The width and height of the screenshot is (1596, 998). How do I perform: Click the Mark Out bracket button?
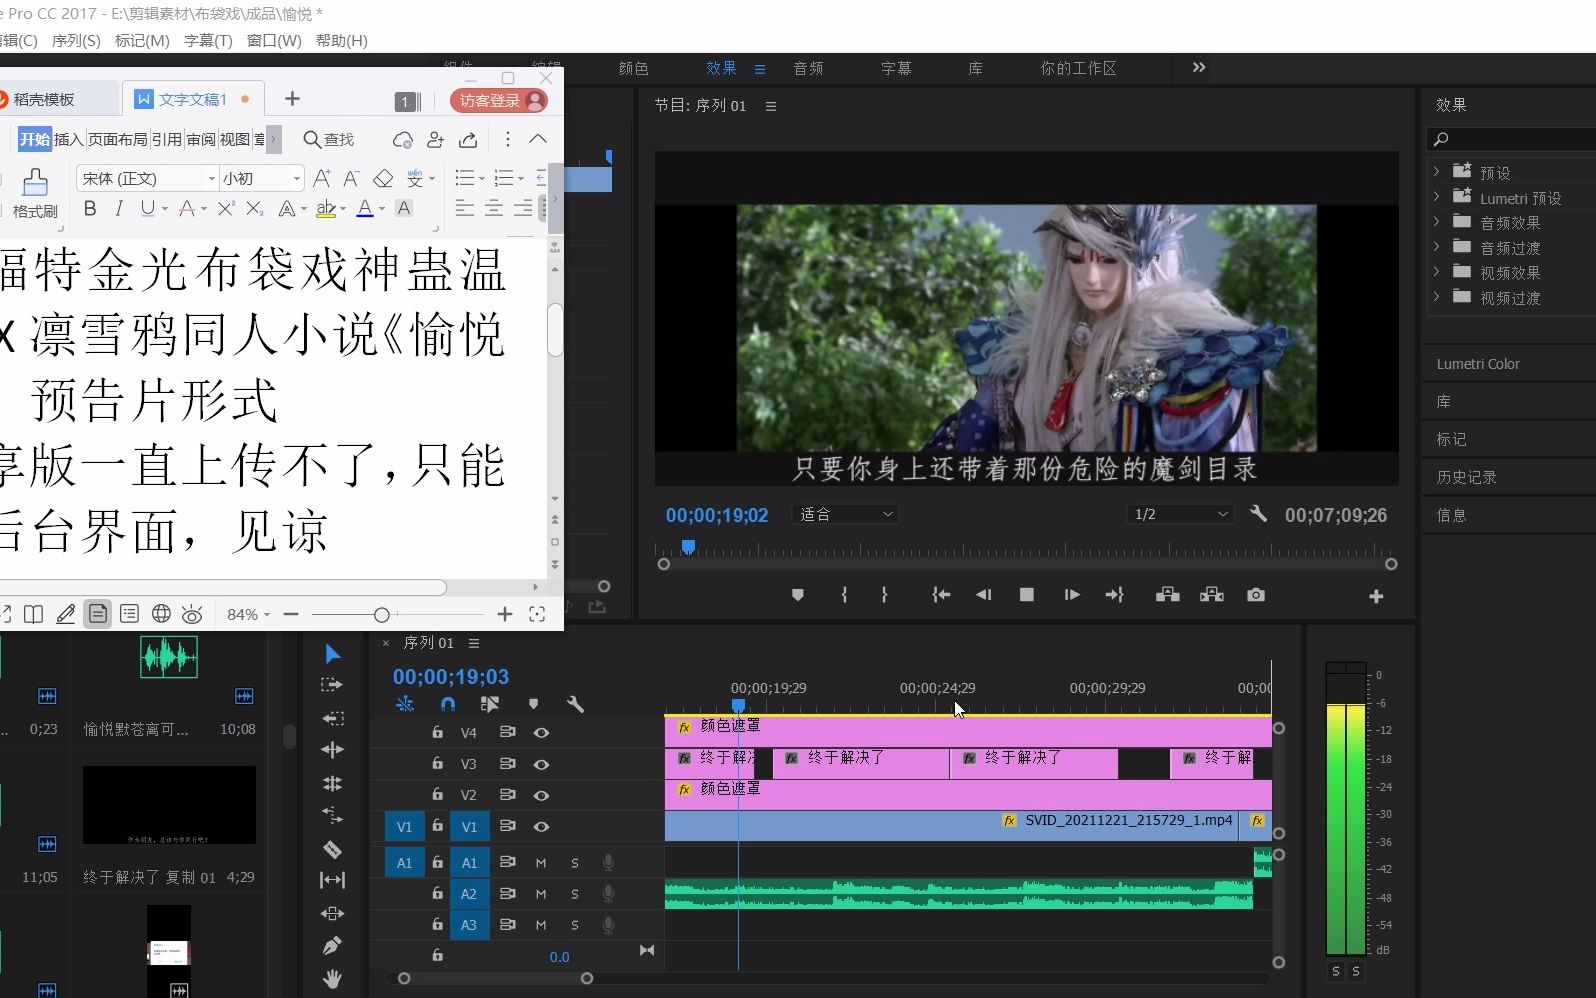884,595
